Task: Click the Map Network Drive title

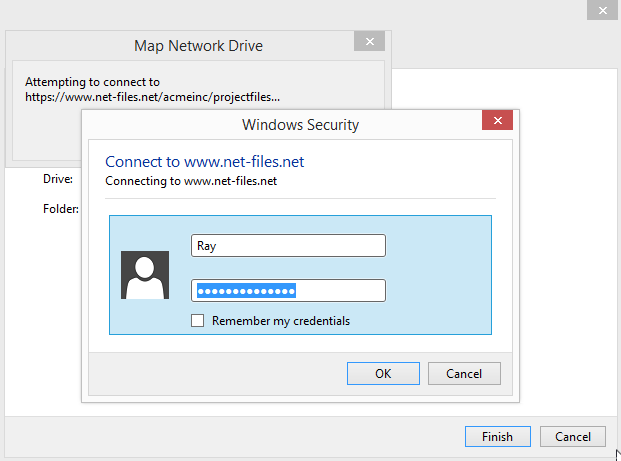Action: tap(198, 46)
